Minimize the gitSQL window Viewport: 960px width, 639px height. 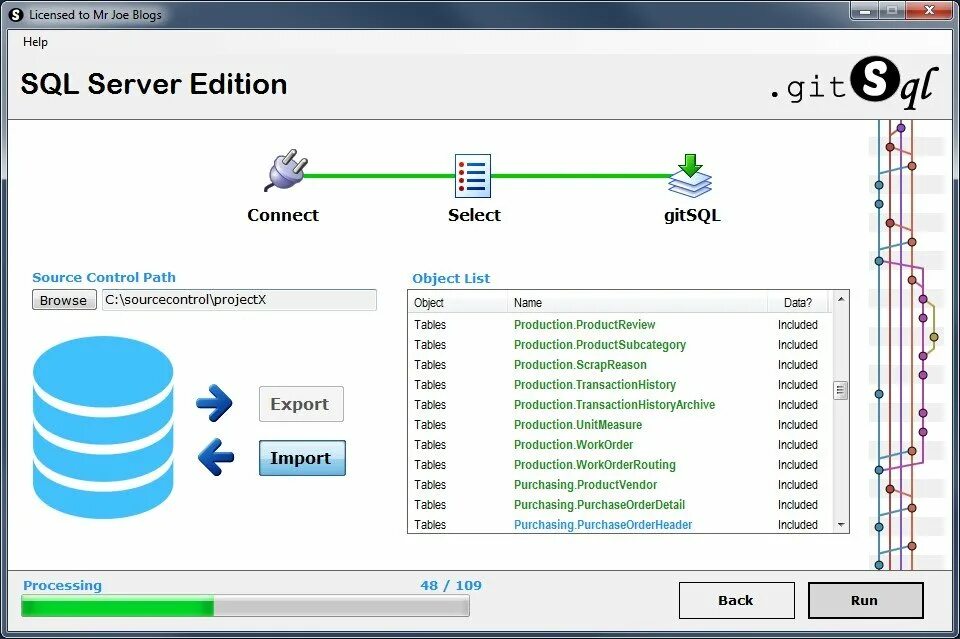point(865,11)
